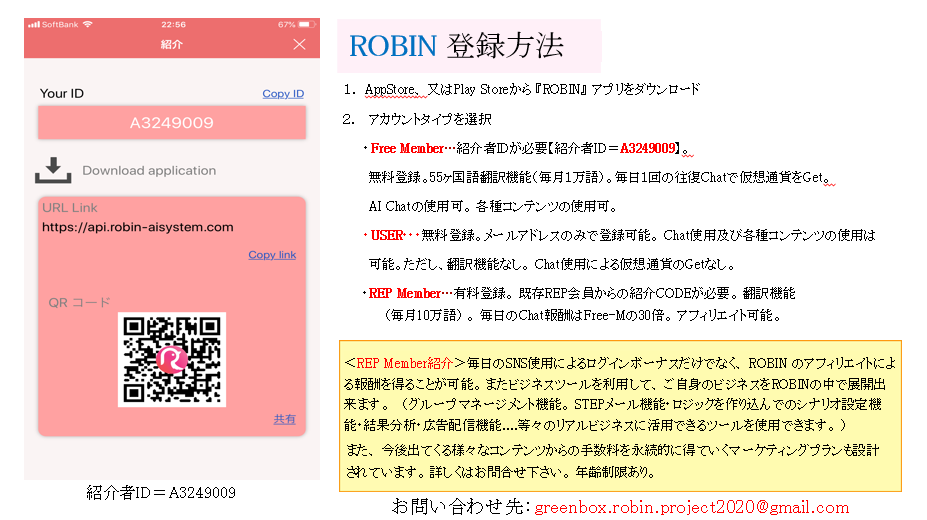Click the download application arrow icon
Image resolution: width=927 pixels, height=520 pixels.
(x=53, y=170)
